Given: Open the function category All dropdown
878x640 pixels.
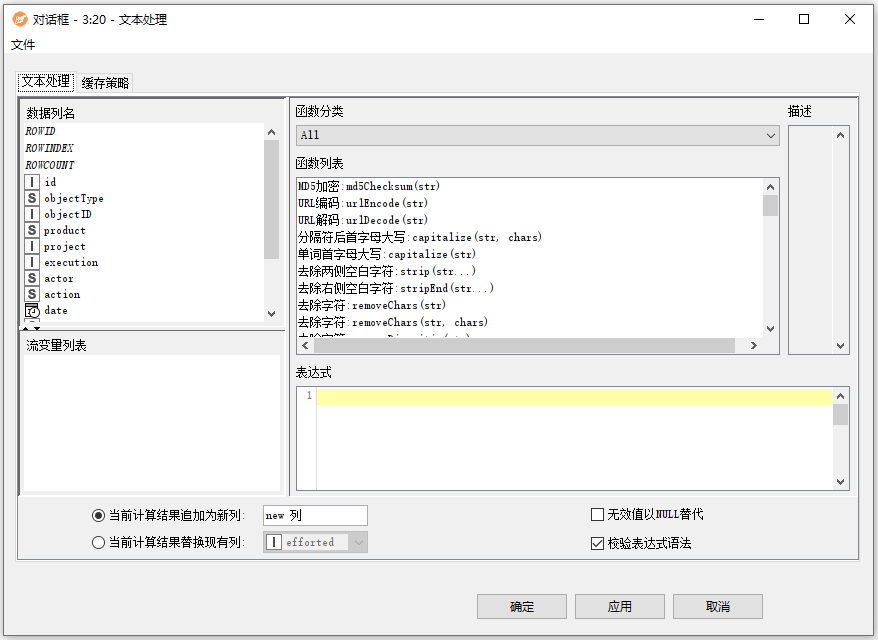Looking at the screenshot, I should [537, 135].
